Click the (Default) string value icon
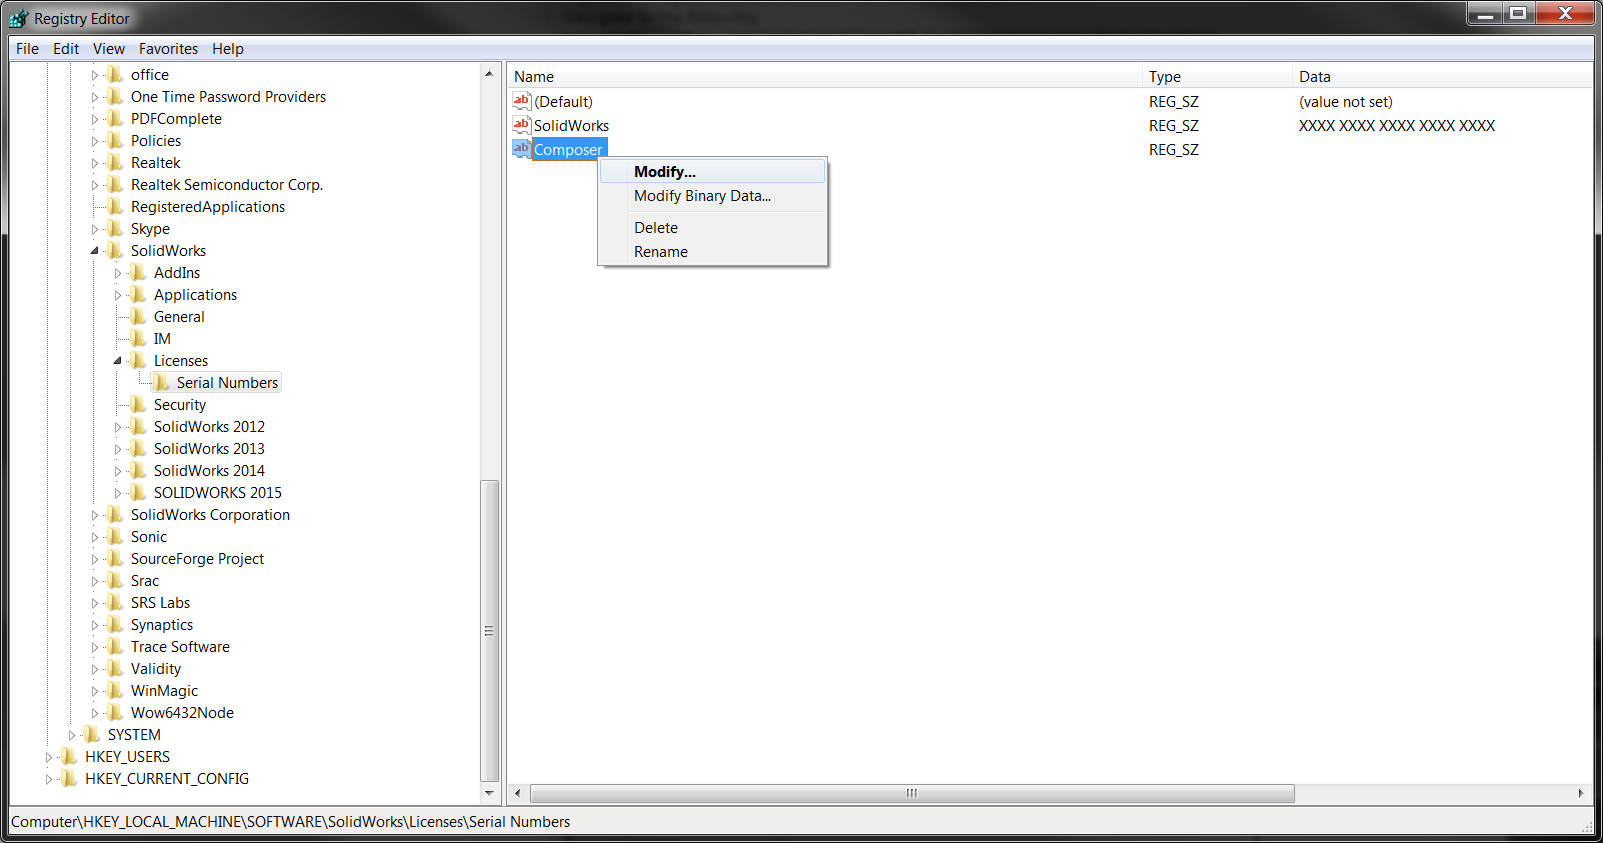 521,101
